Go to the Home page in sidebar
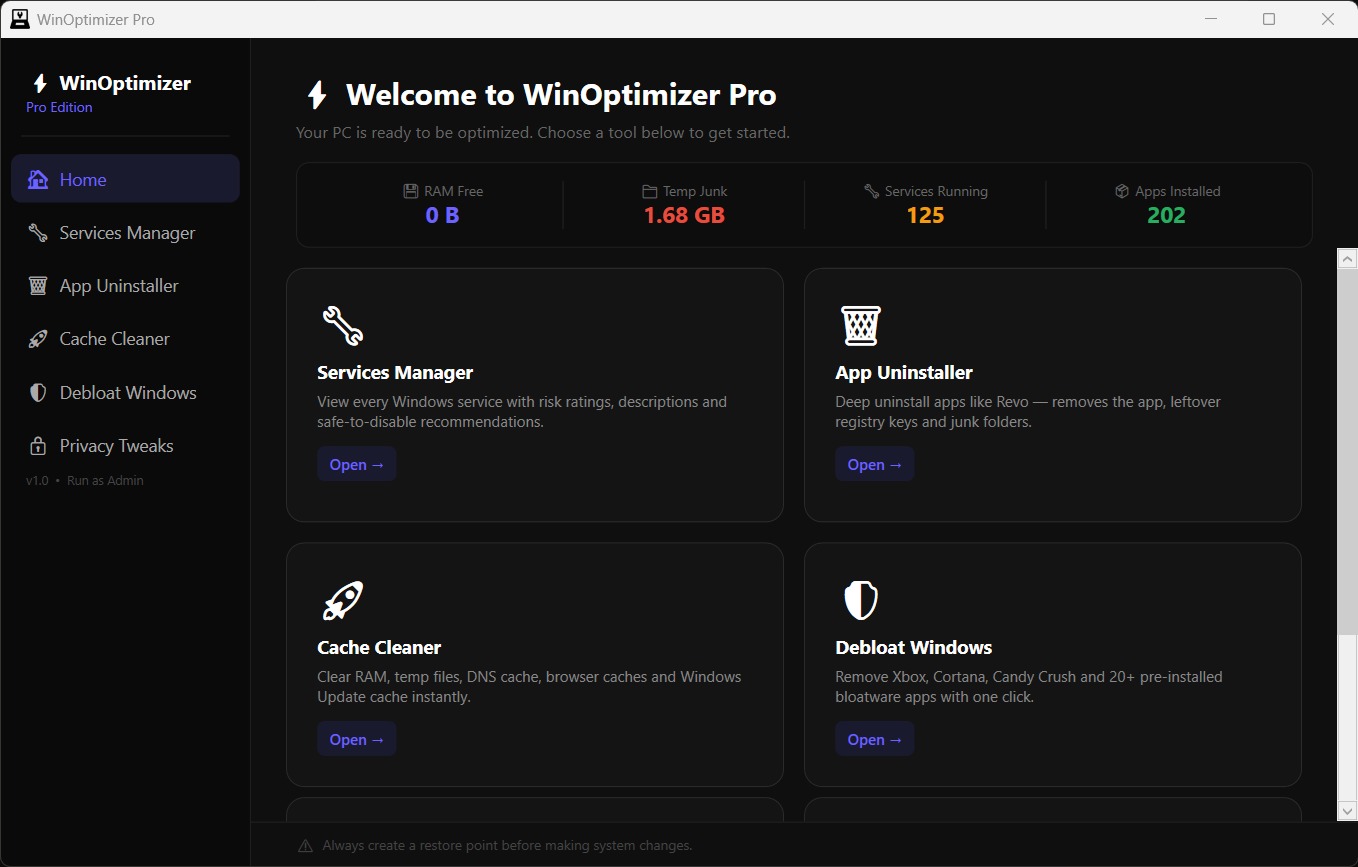The width and height of the screenshot is (1358, 867). 125,179
